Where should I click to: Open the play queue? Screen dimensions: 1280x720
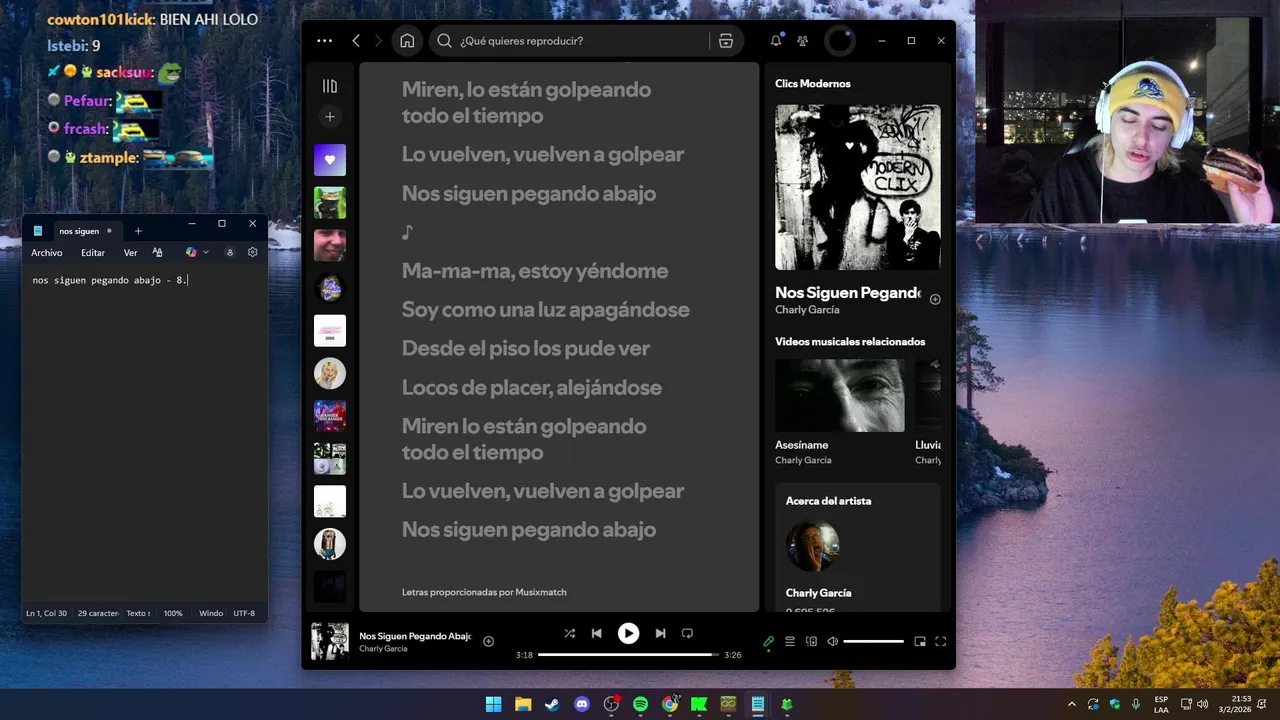(x=790, y=641)
